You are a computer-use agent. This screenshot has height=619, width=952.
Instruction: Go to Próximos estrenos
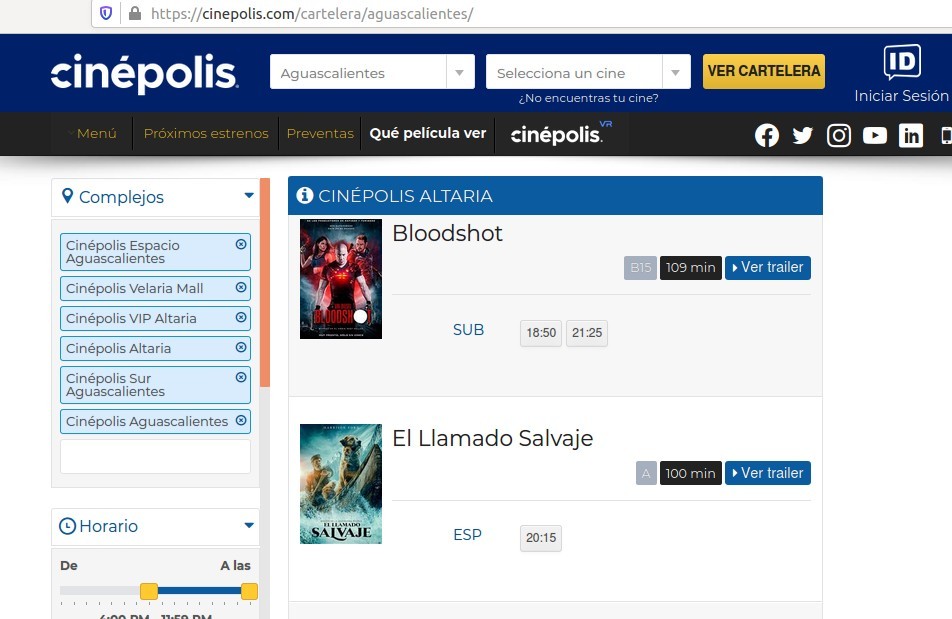pyautogui.click(x=206, y=133)
